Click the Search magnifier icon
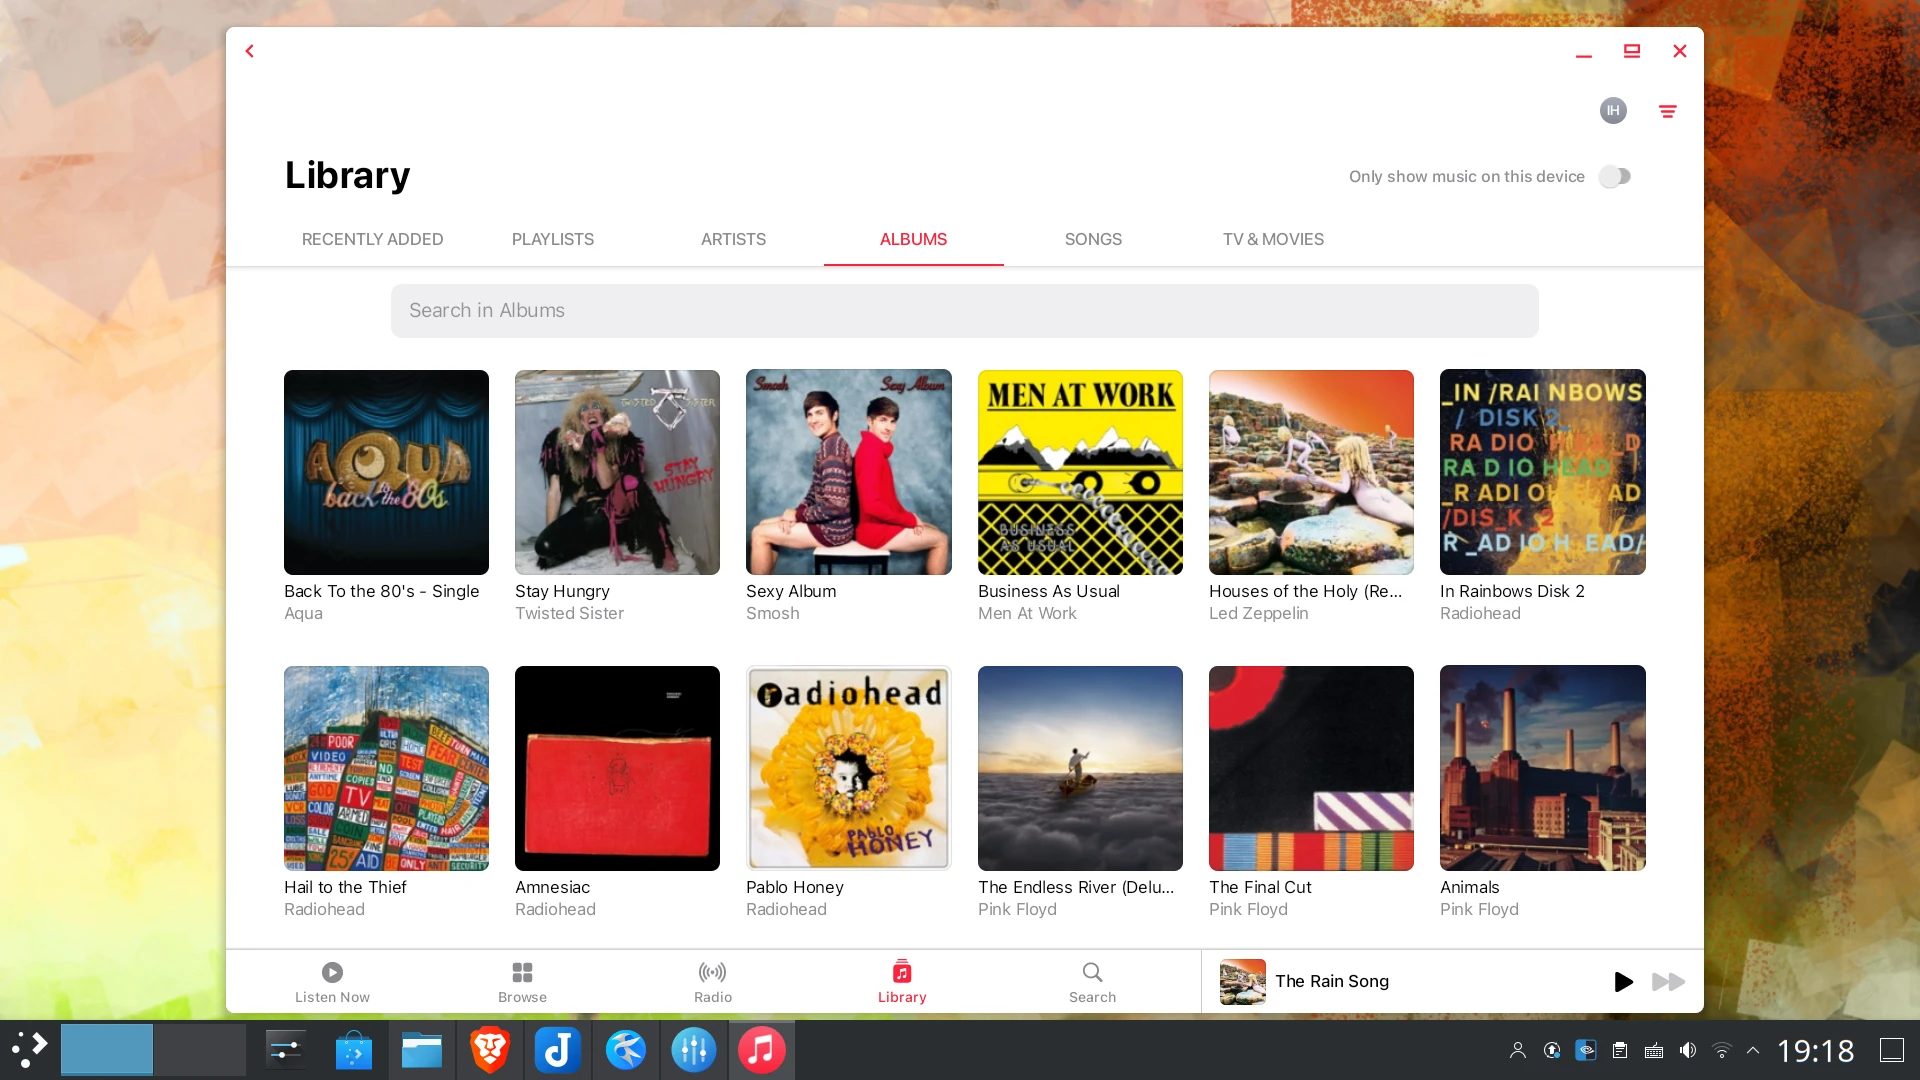 pyautogui.click(x=1092, y=972)
